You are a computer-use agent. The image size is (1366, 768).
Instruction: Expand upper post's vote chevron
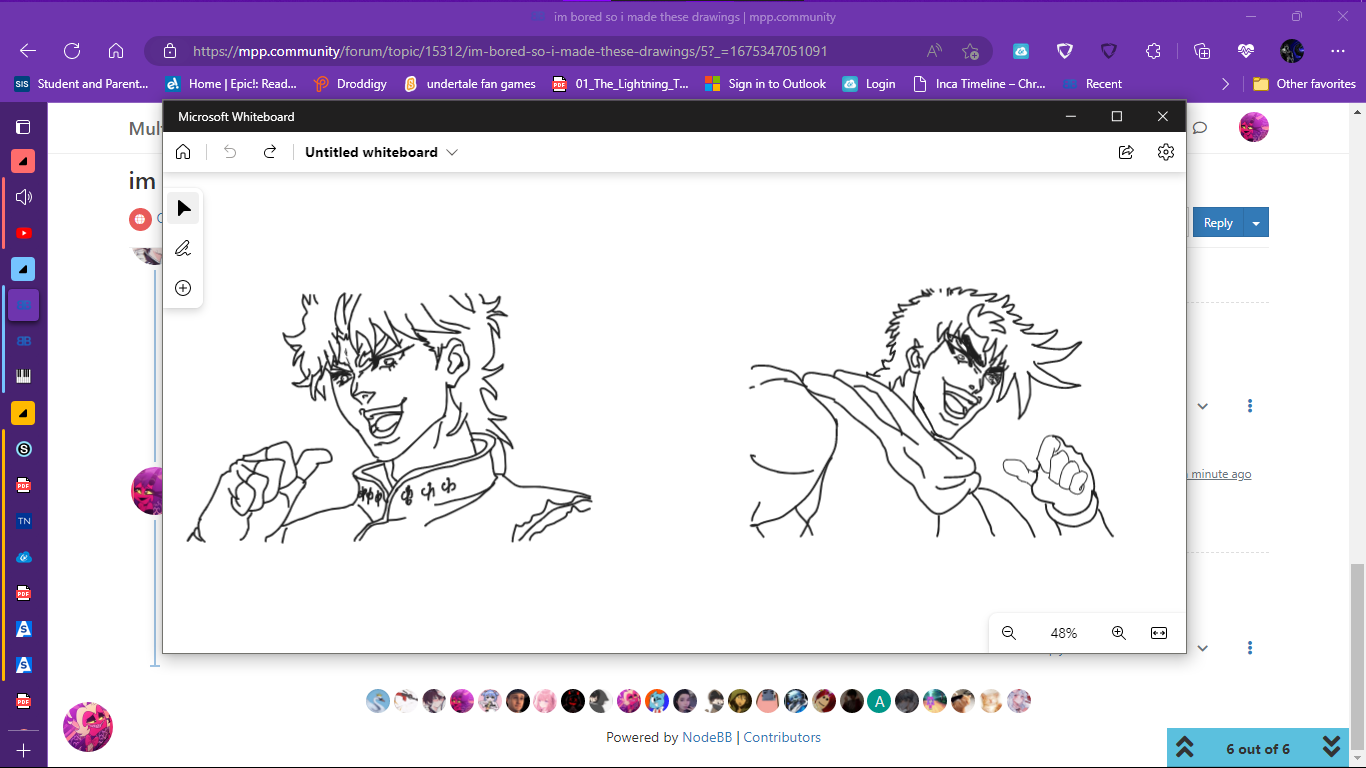click(x=1203, y=406)
